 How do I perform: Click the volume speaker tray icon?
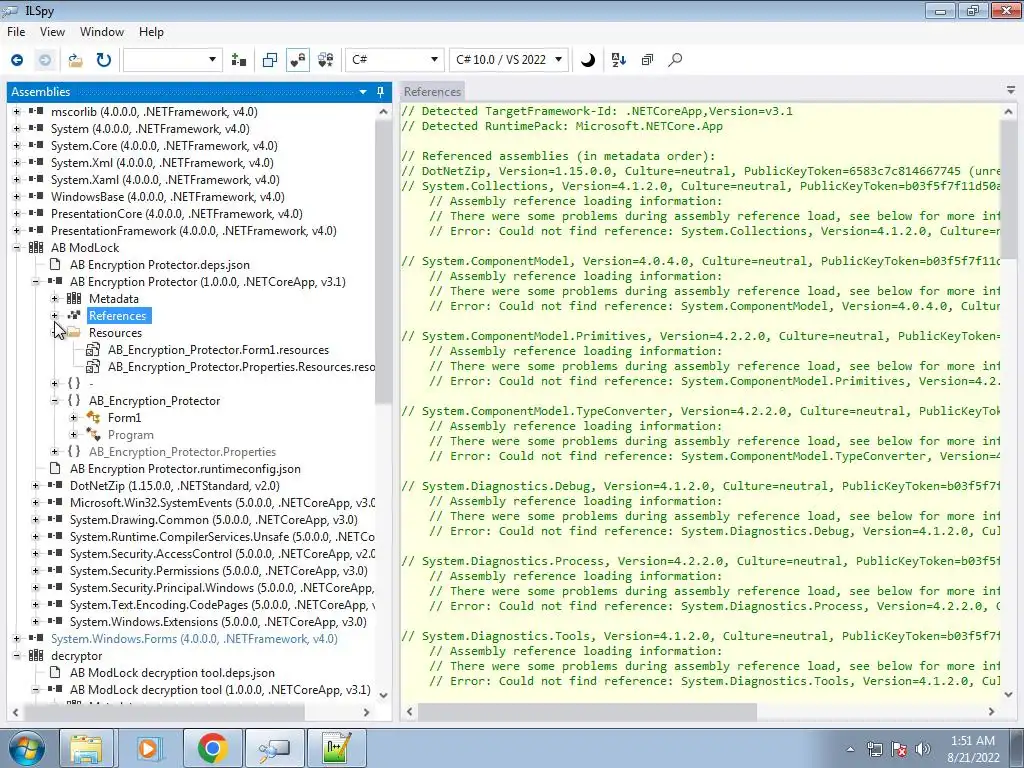[923, 749]
